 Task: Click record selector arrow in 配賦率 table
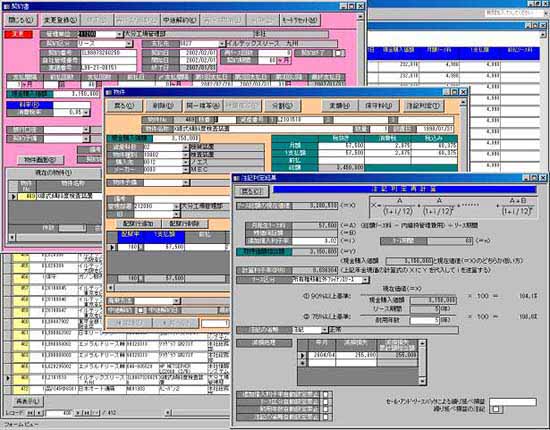point(112,247)
